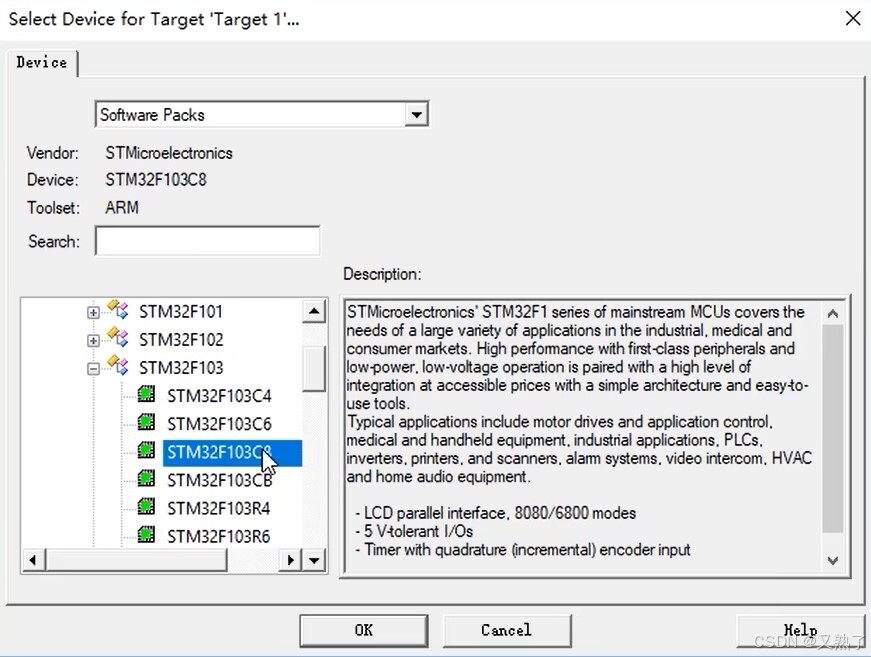This screenshot has width=871, height=657.
Task: Click the device tree vertical scrollbar thumb
Action: pos(314,369)
